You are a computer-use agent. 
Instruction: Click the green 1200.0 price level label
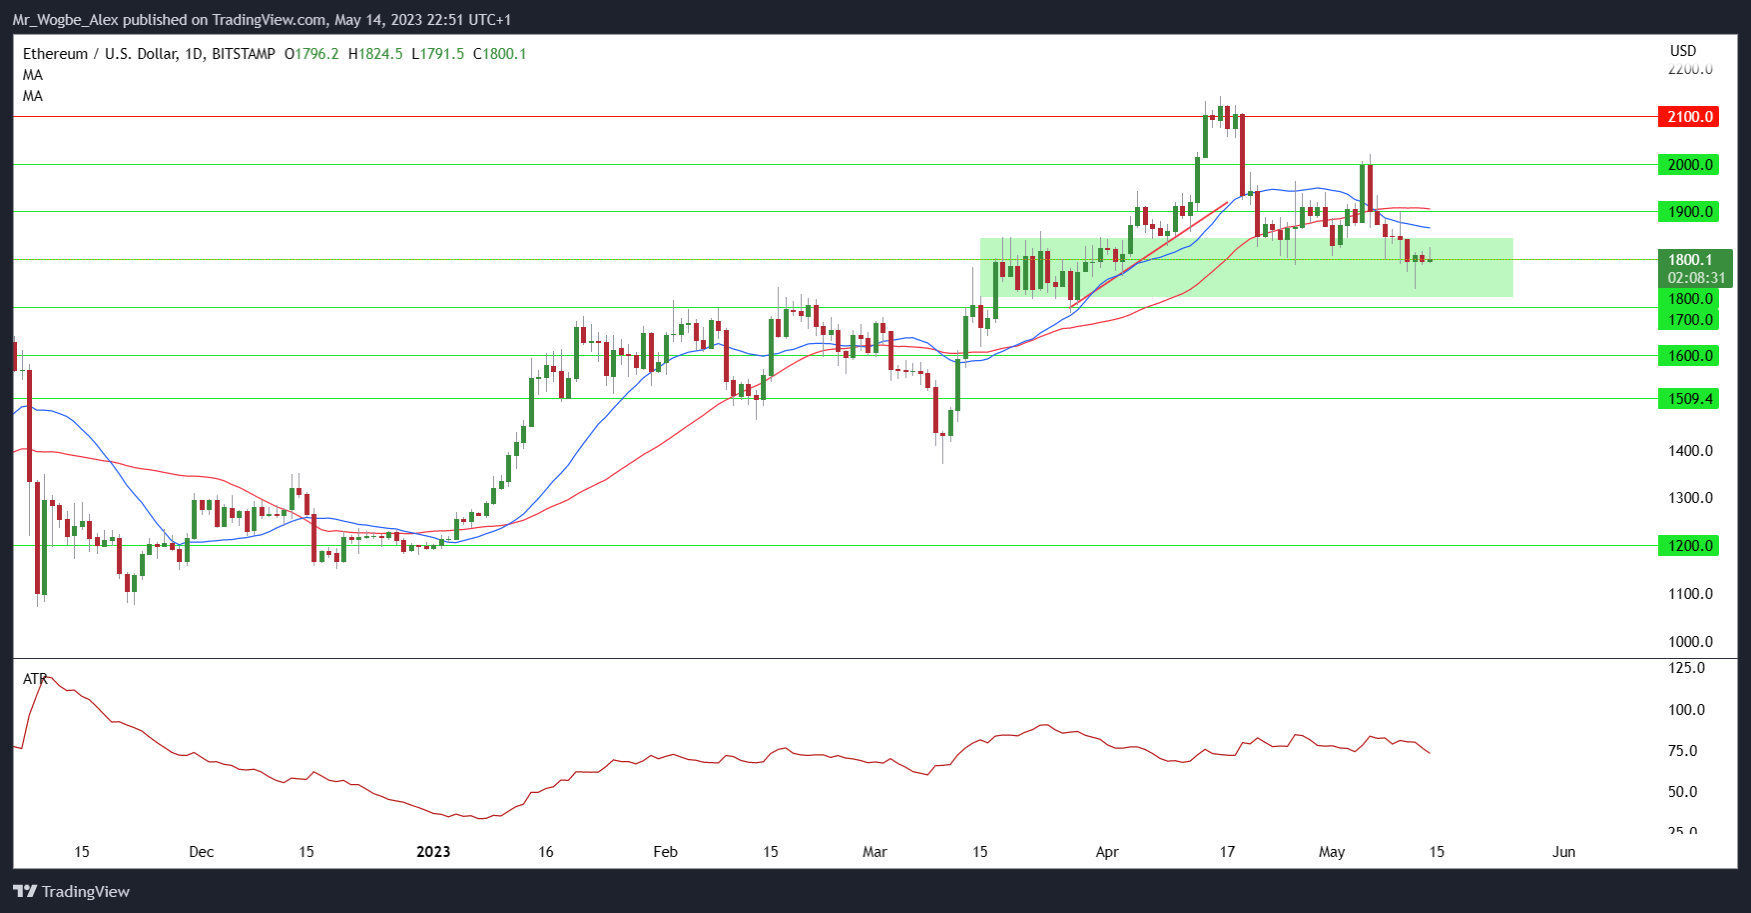point(1688,546)
